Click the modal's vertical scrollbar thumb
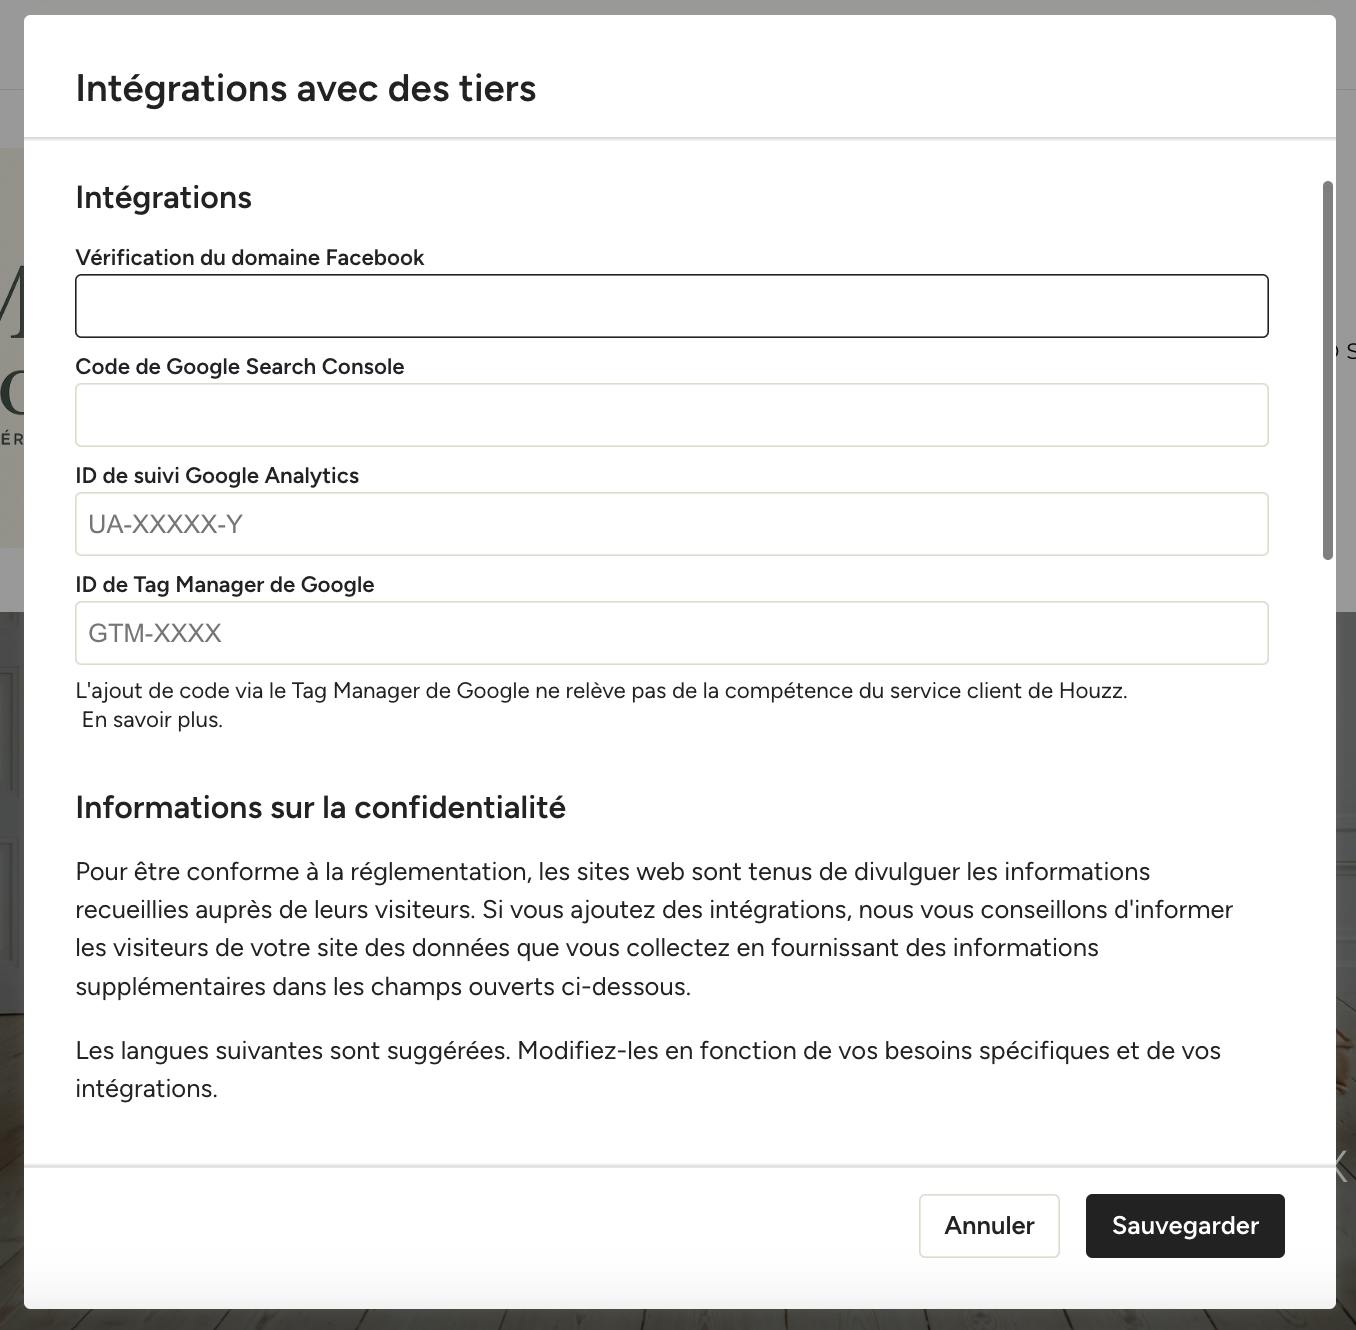Viewport: 1356px width, 1330px height. pos(1328,370)
